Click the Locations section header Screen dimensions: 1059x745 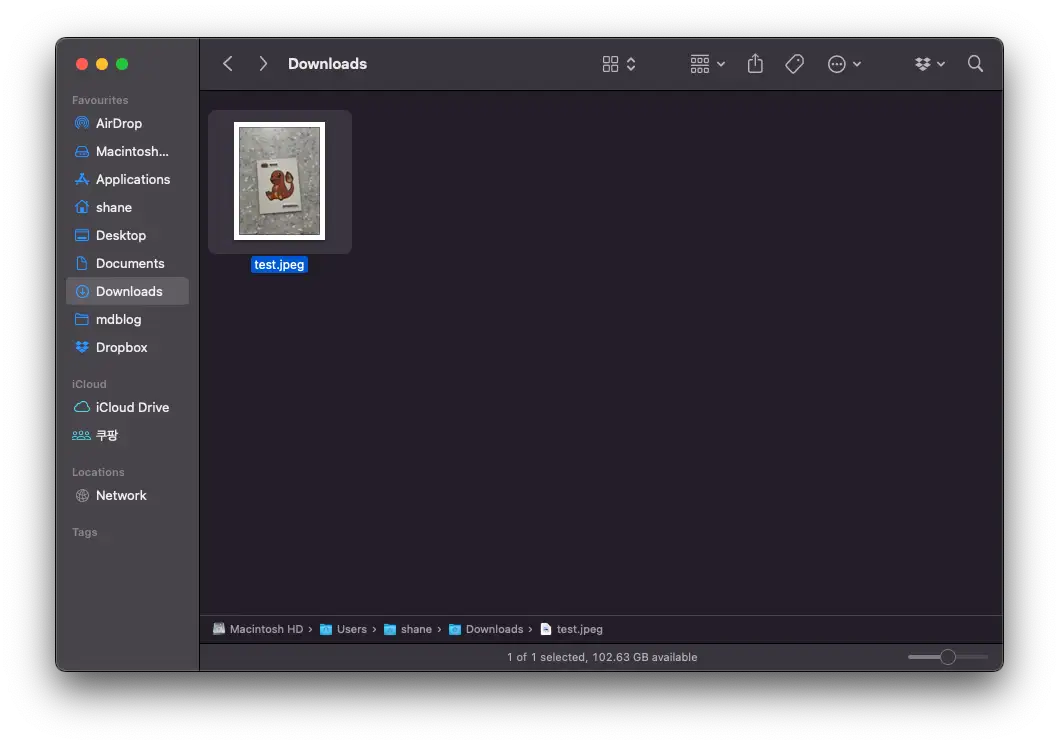click(98, 472)
